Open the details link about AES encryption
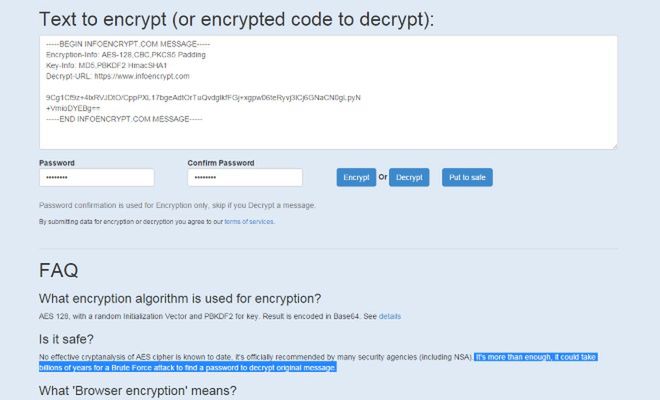This screenshot has height=400, width=660. click(x=389, y=316)
